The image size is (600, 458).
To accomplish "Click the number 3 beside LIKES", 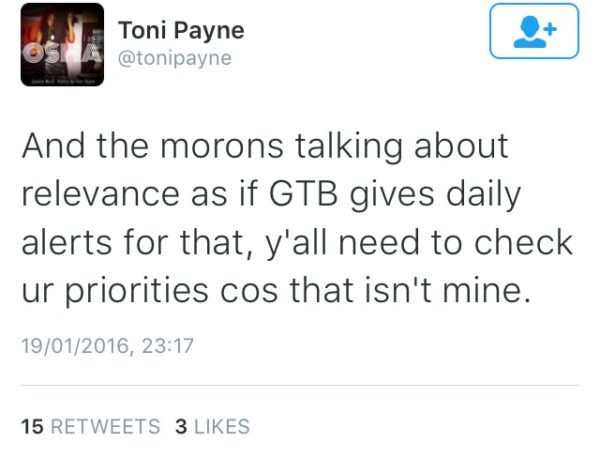I will (x=181, y=426).
